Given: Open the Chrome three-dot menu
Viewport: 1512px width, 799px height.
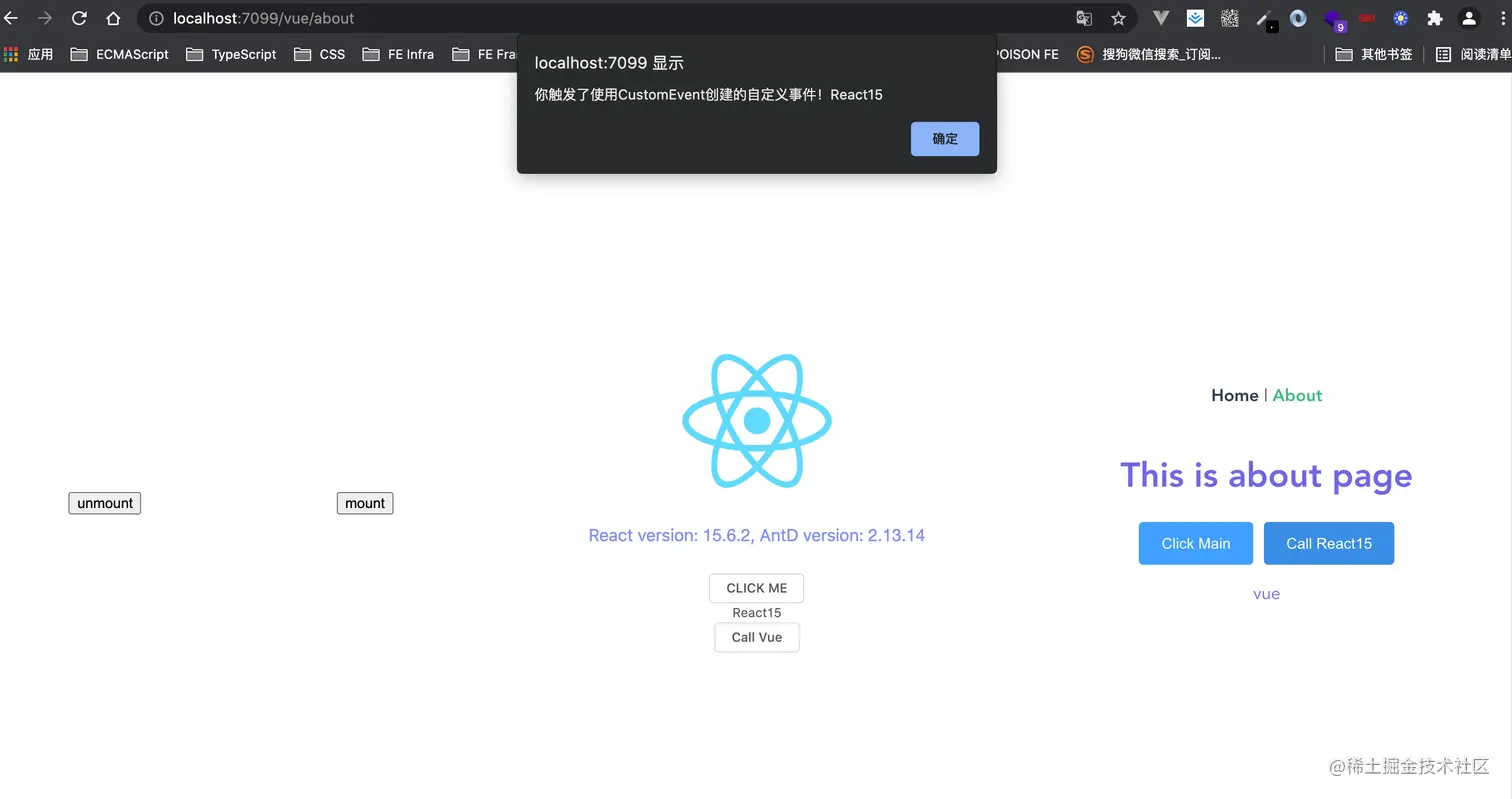Looking at the screenshot, I should coord(1502,18).
